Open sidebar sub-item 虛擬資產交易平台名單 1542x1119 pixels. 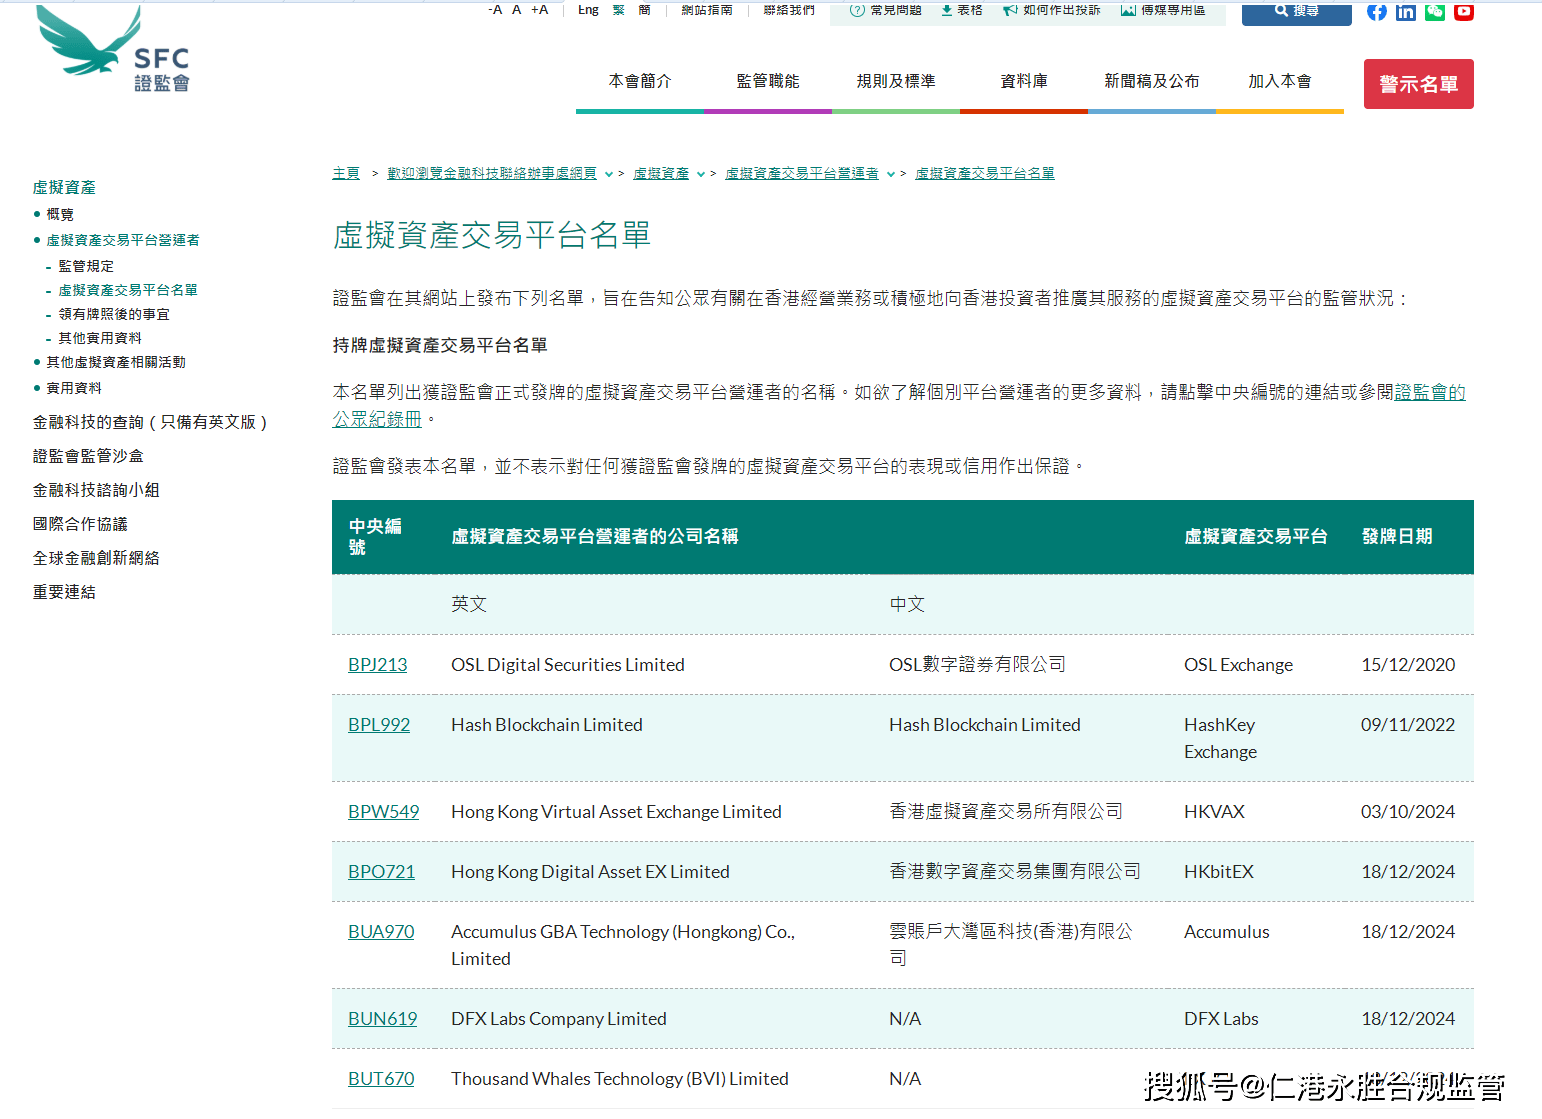click(x=128, y=290)
